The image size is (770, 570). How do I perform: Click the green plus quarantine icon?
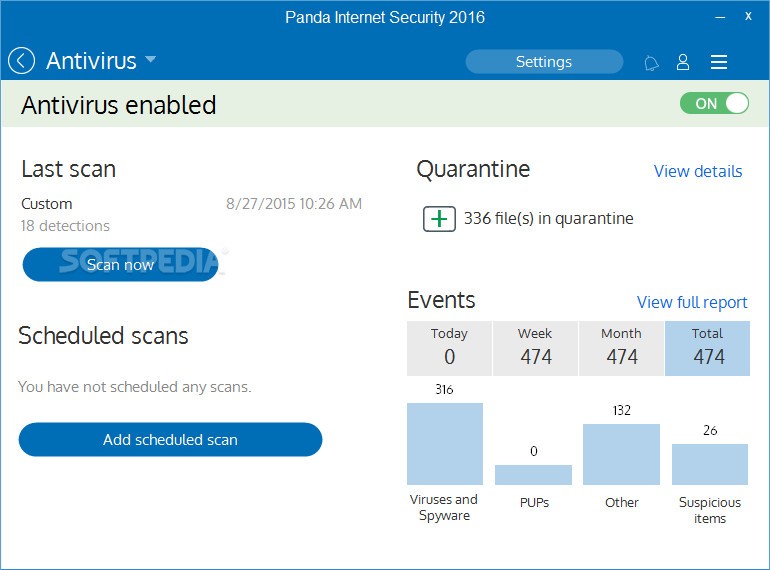[439, 218]
